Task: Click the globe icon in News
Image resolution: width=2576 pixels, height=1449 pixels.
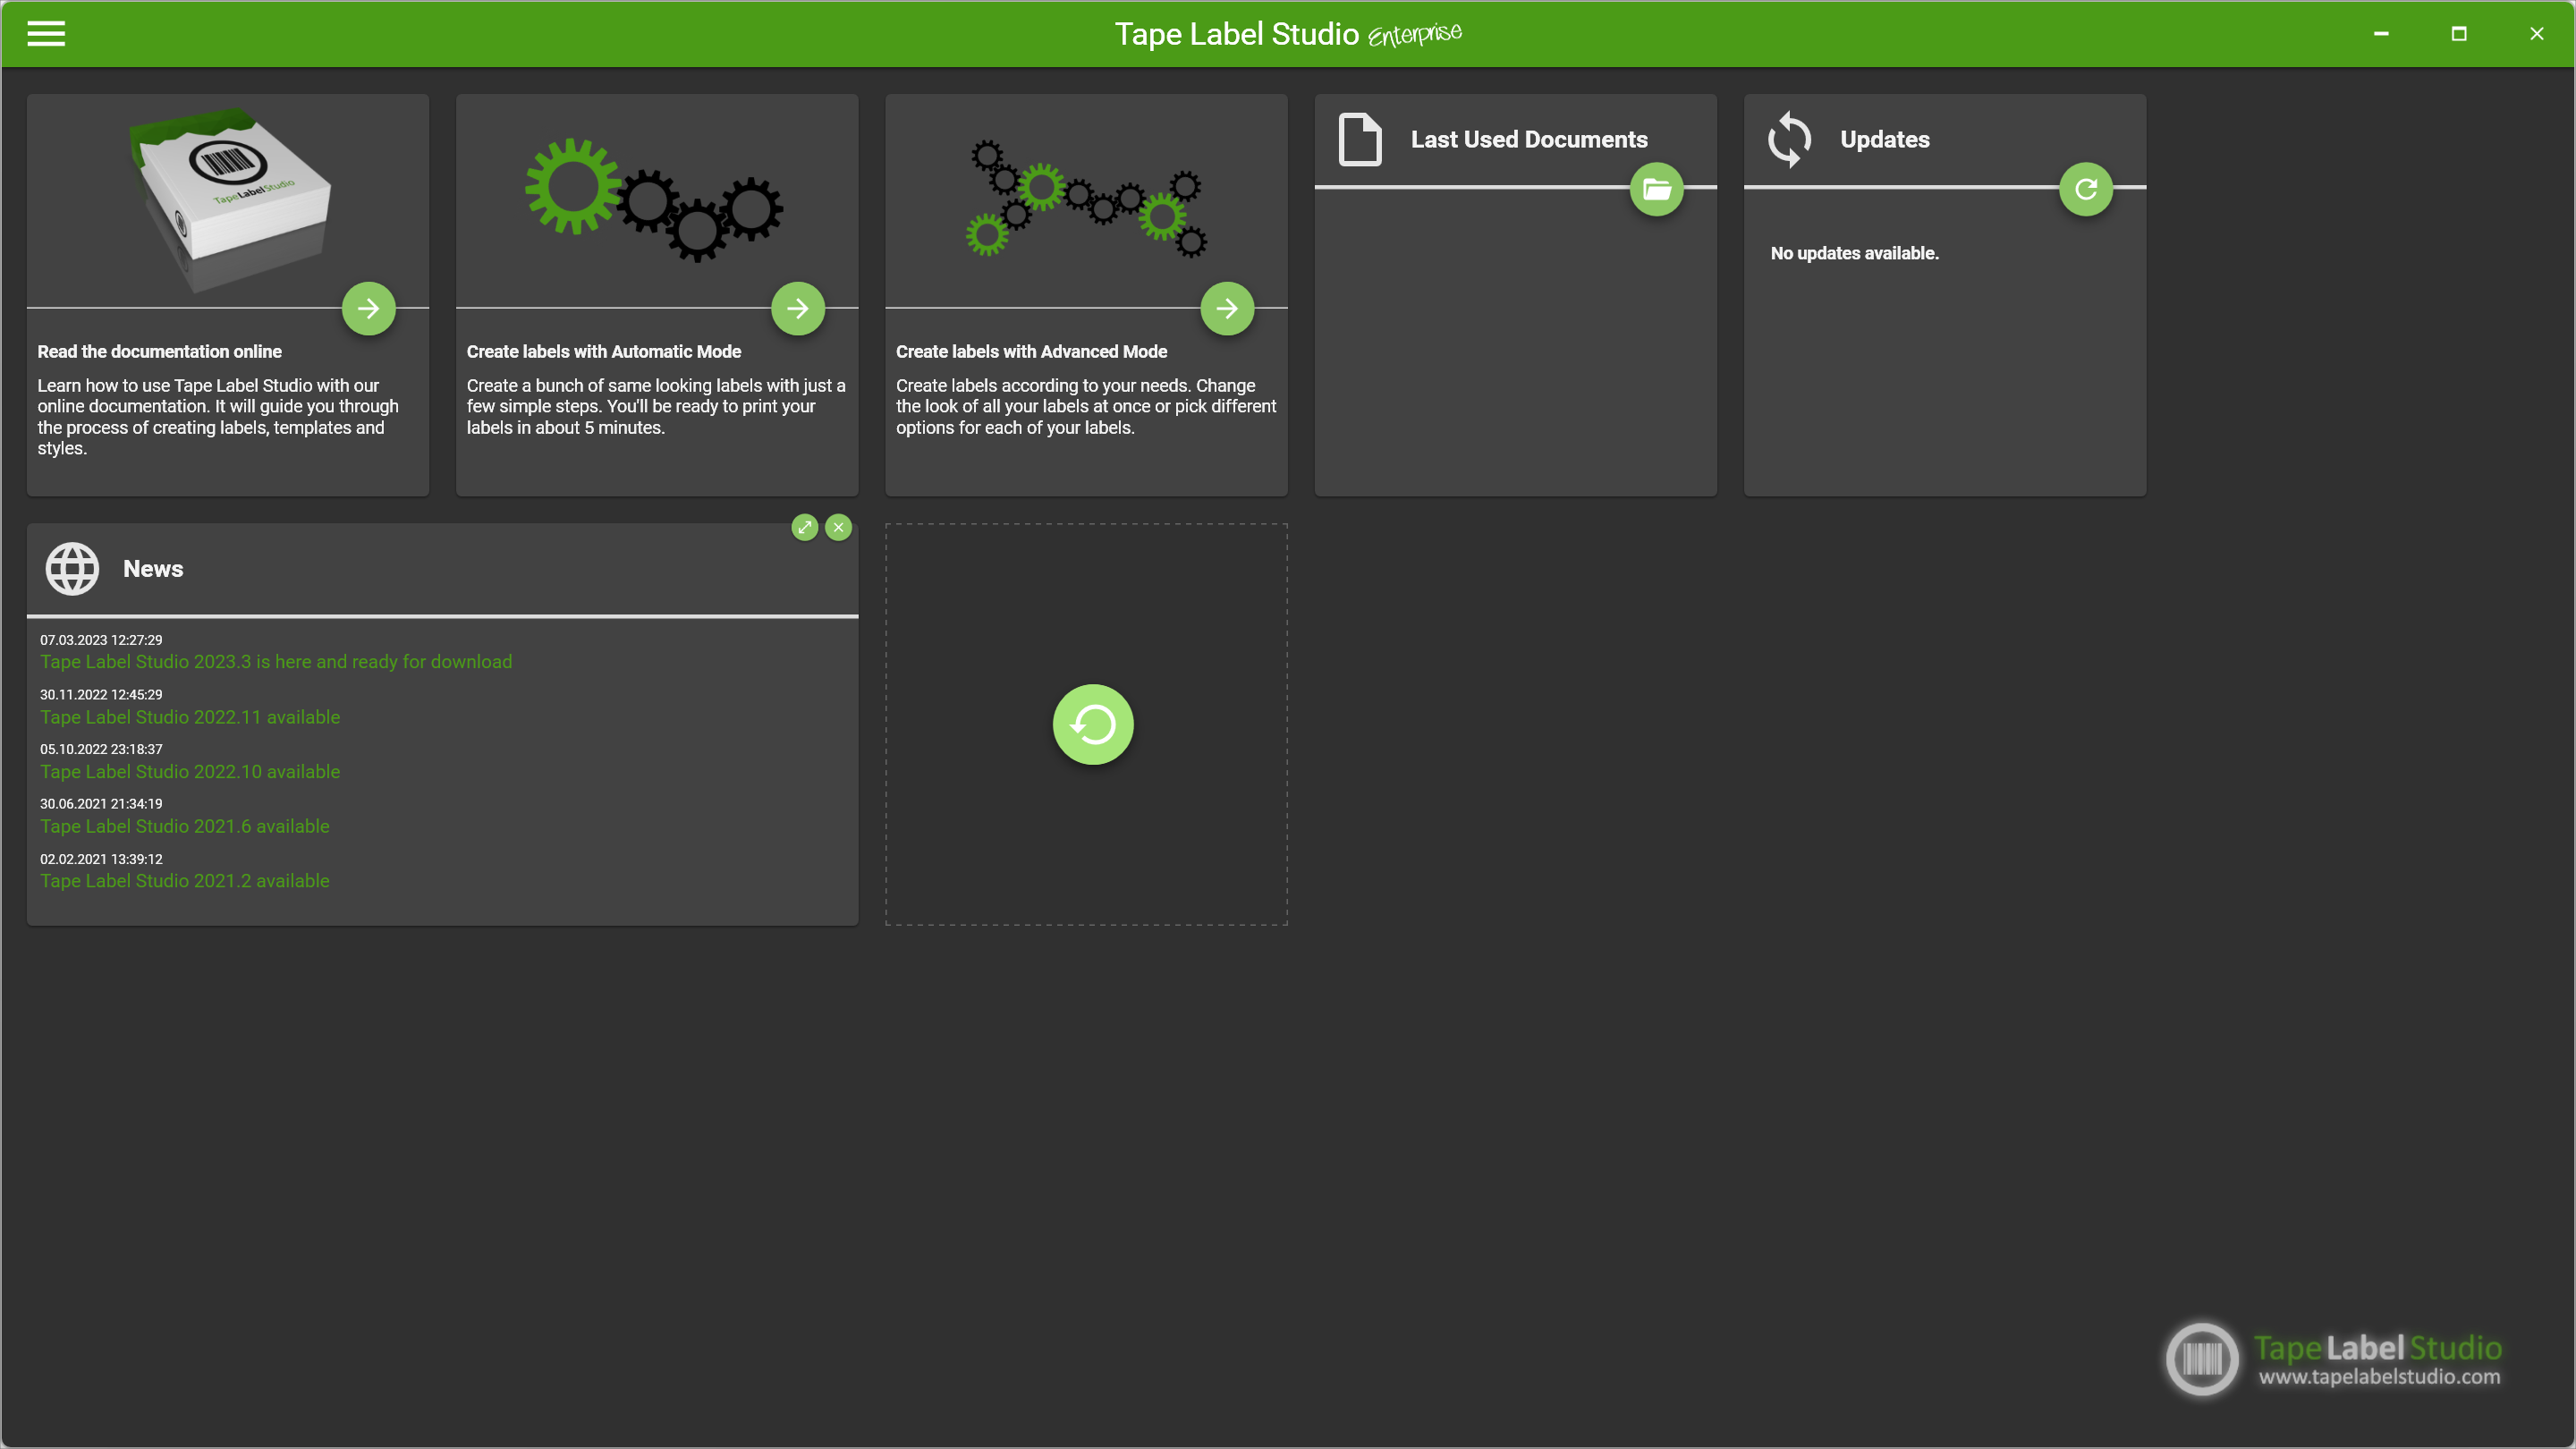Action: [72, 569]
